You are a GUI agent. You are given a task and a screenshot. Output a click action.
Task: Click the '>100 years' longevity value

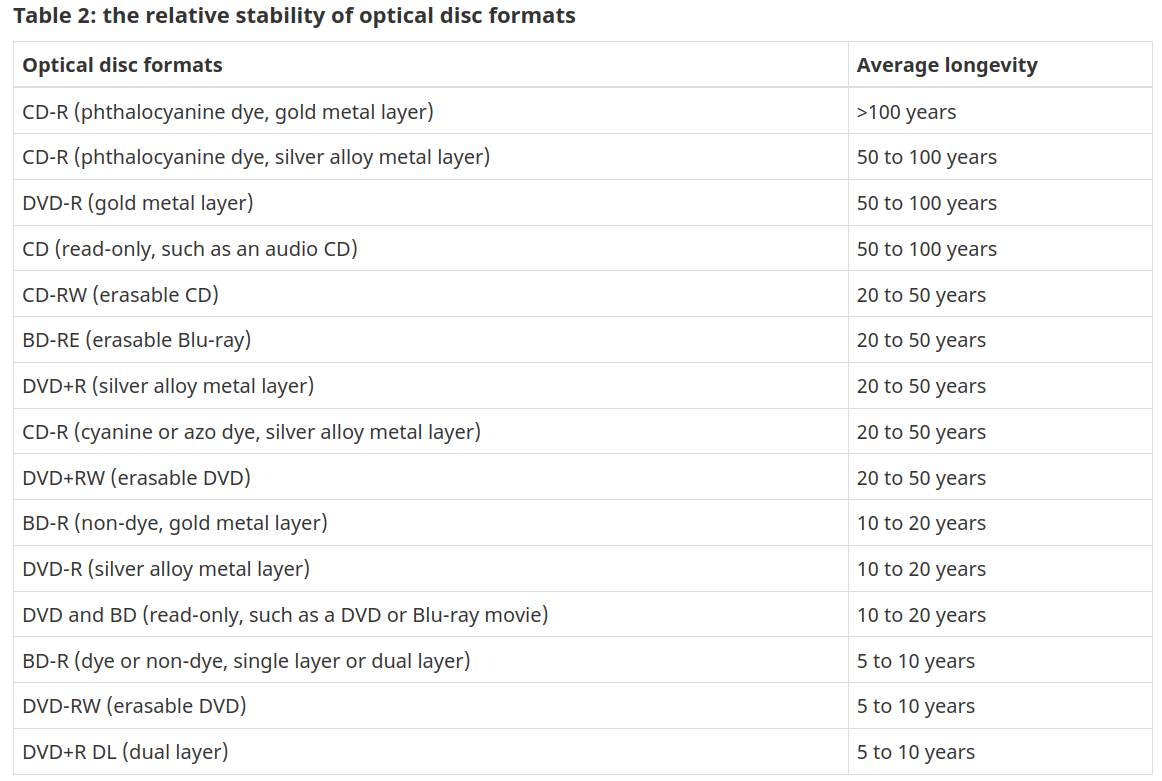(906, 112)
